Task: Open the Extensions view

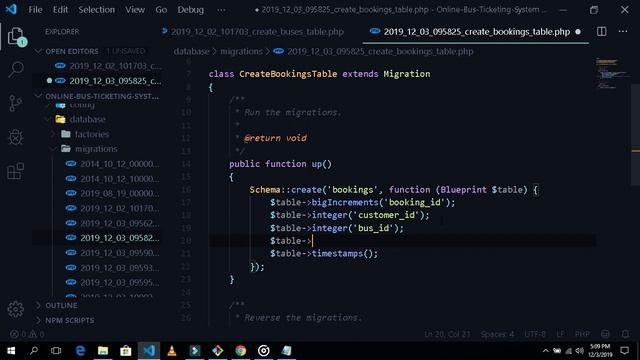Action: tap(16, 171)
